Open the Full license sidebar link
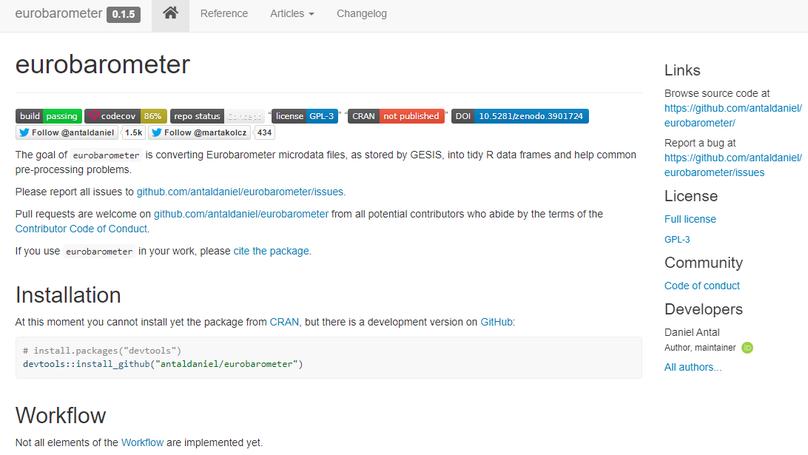This screenshot has width=808, height=455. point(690,219)
